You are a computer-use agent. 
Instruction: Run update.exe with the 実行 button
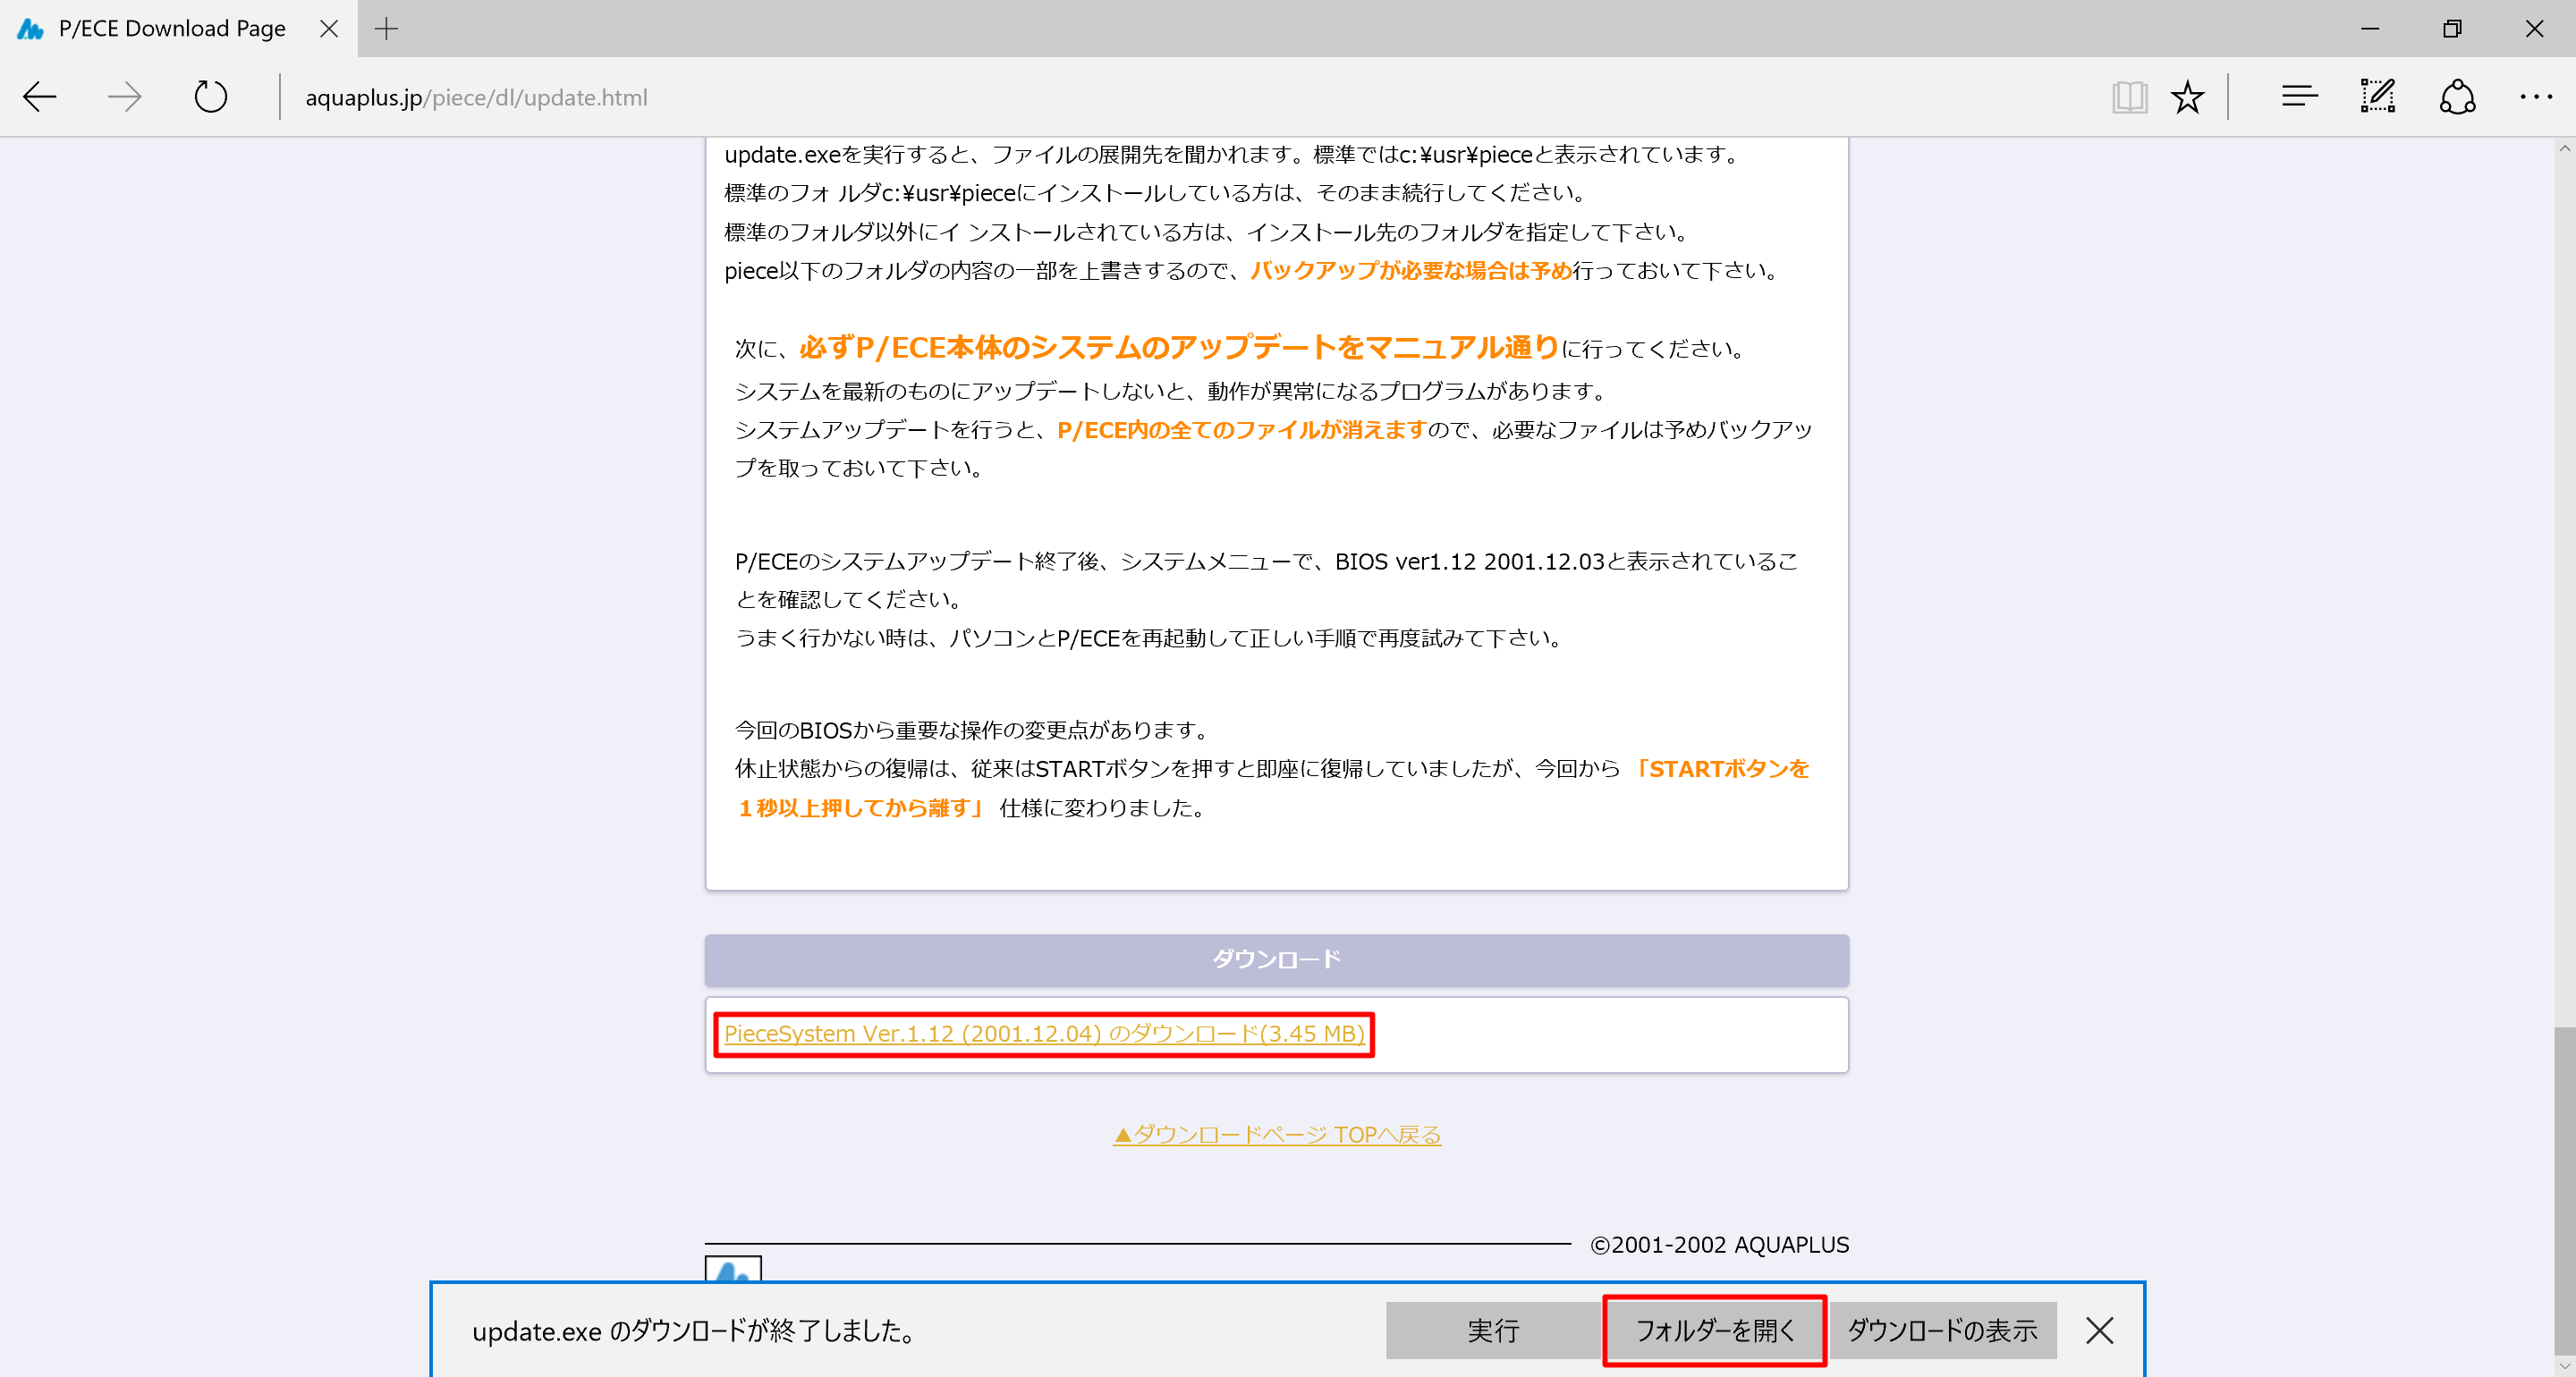[x=1493, y=1330]
